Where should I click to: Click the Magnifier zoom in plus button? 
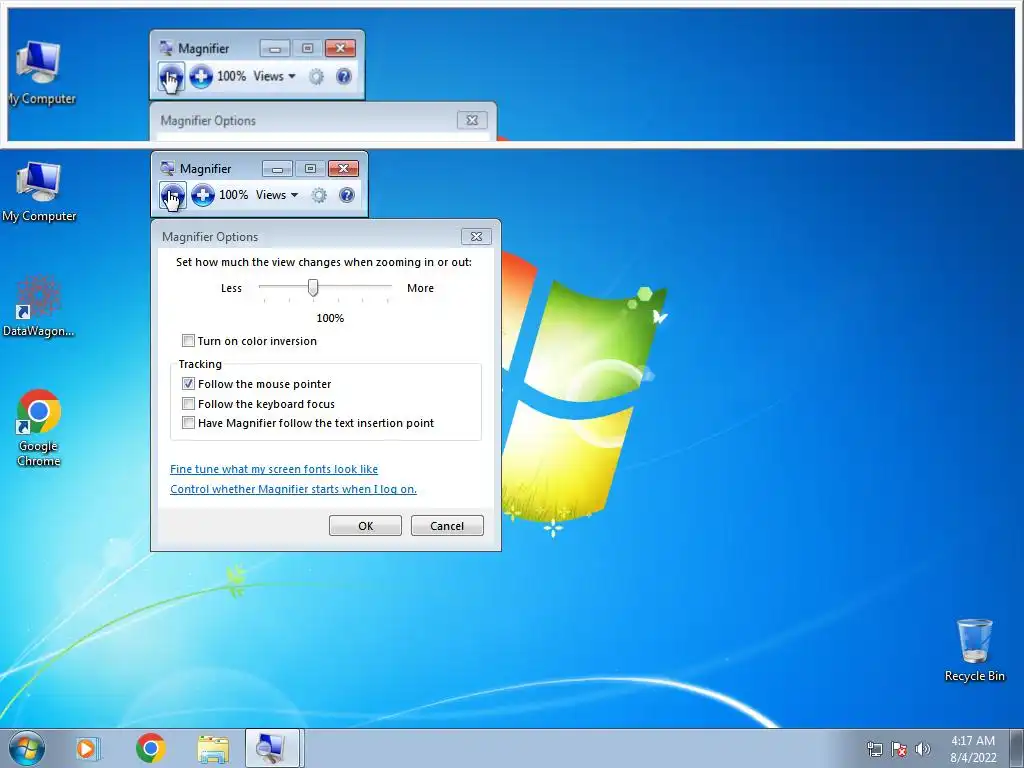[203, 195]
